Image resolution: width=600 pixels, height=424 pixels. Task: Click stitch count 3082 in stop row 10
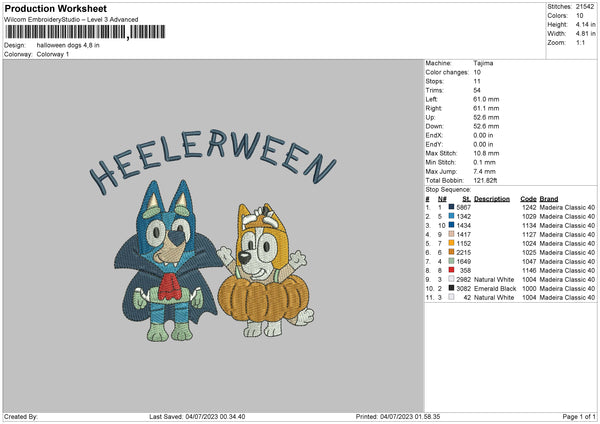[463, 289]
